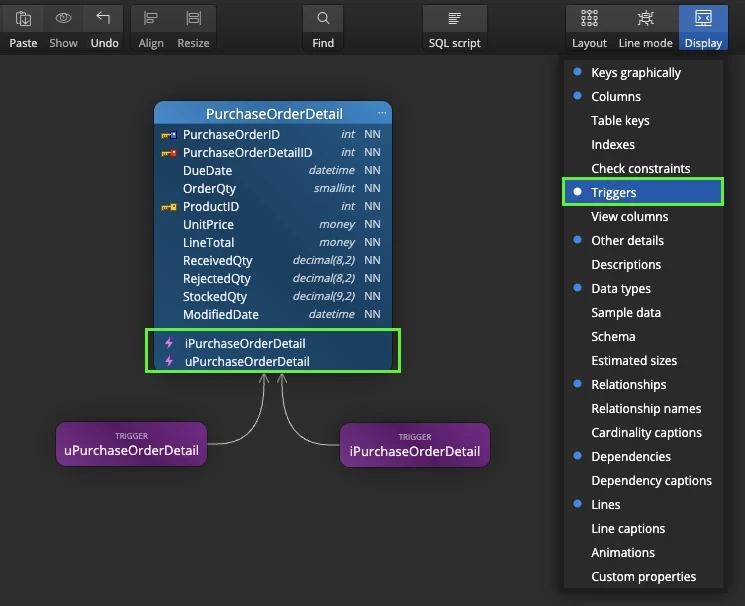Screen dimensions: 745x606
Task: Click the Undo arrow icon
Action: (103, 18)
